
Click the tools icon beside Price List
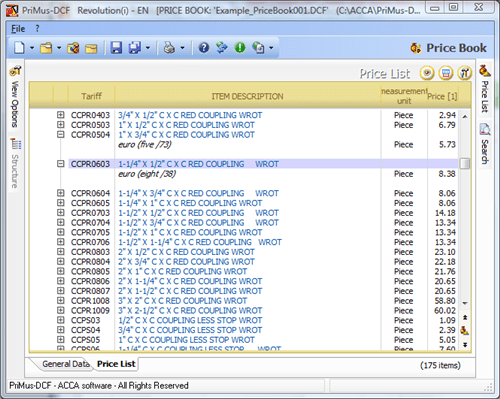pyautogui.click(x=465, y=73)
